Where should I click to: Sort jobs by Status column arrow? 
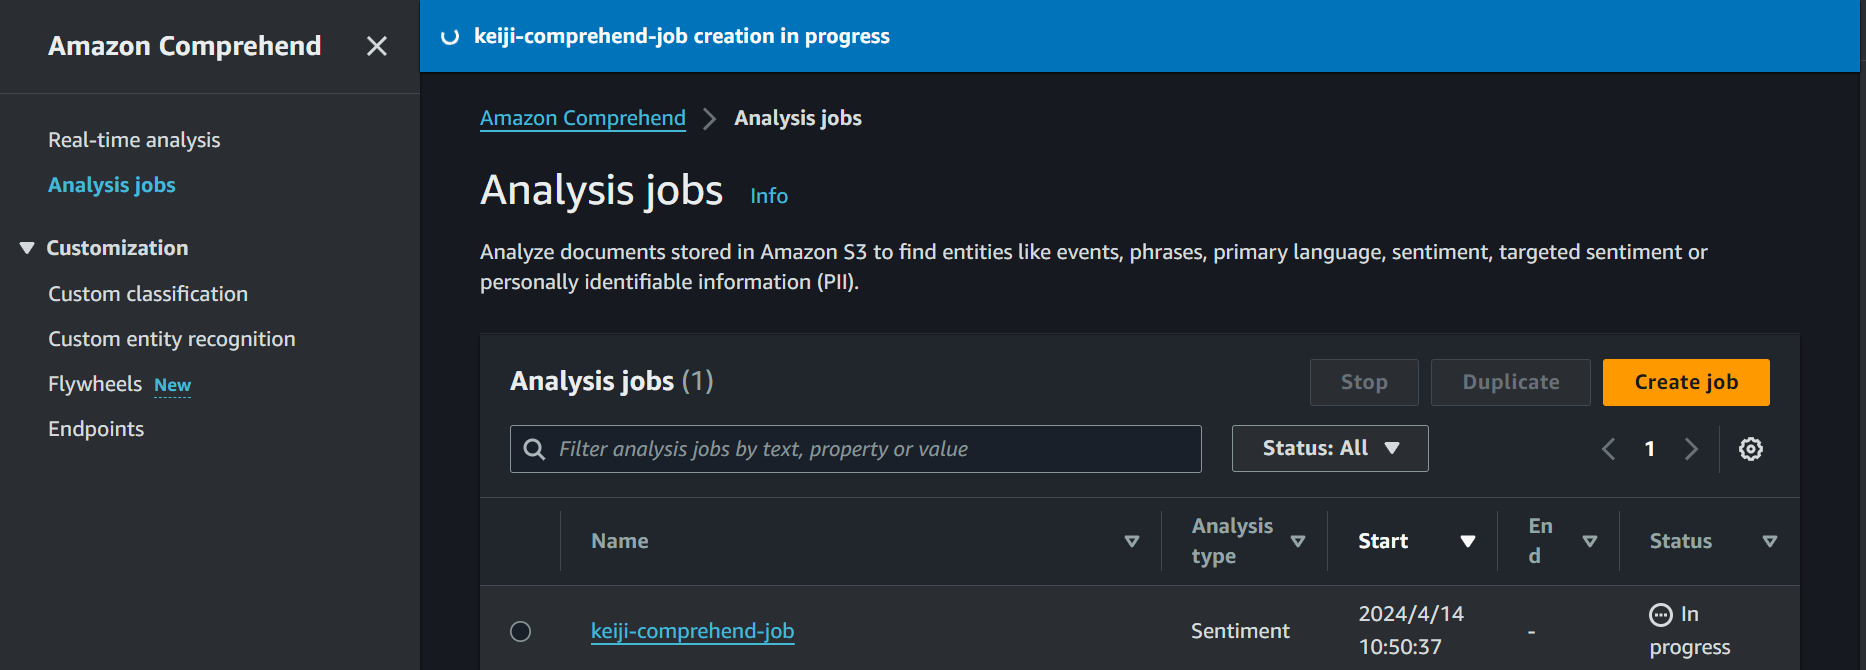(1769, 541)
